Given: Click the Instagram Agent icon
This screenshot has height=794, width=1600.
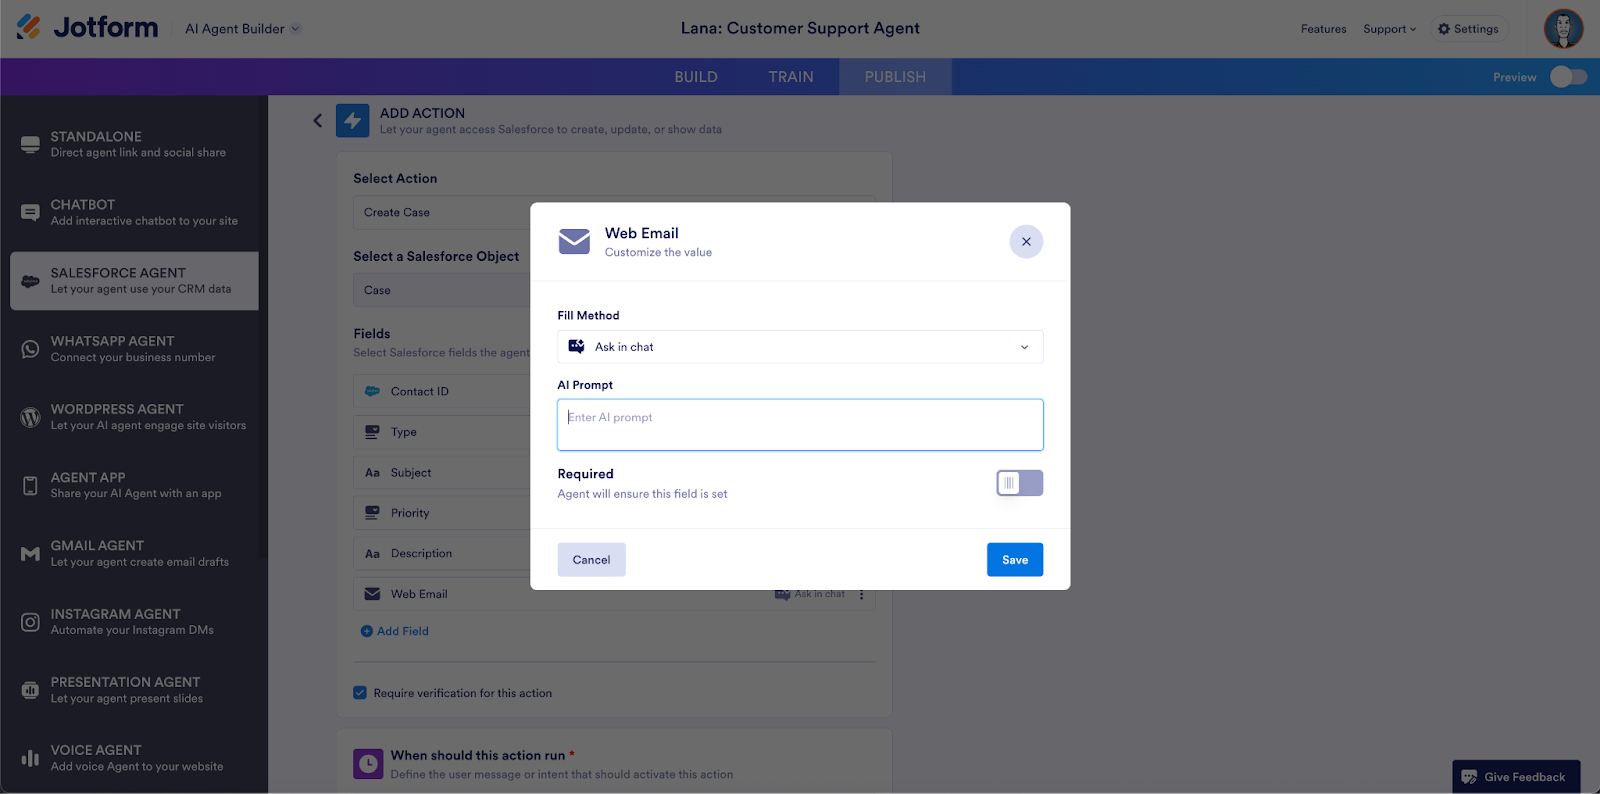Looking at the screenshot, I should pyautogui.click(x=30, y=622).
